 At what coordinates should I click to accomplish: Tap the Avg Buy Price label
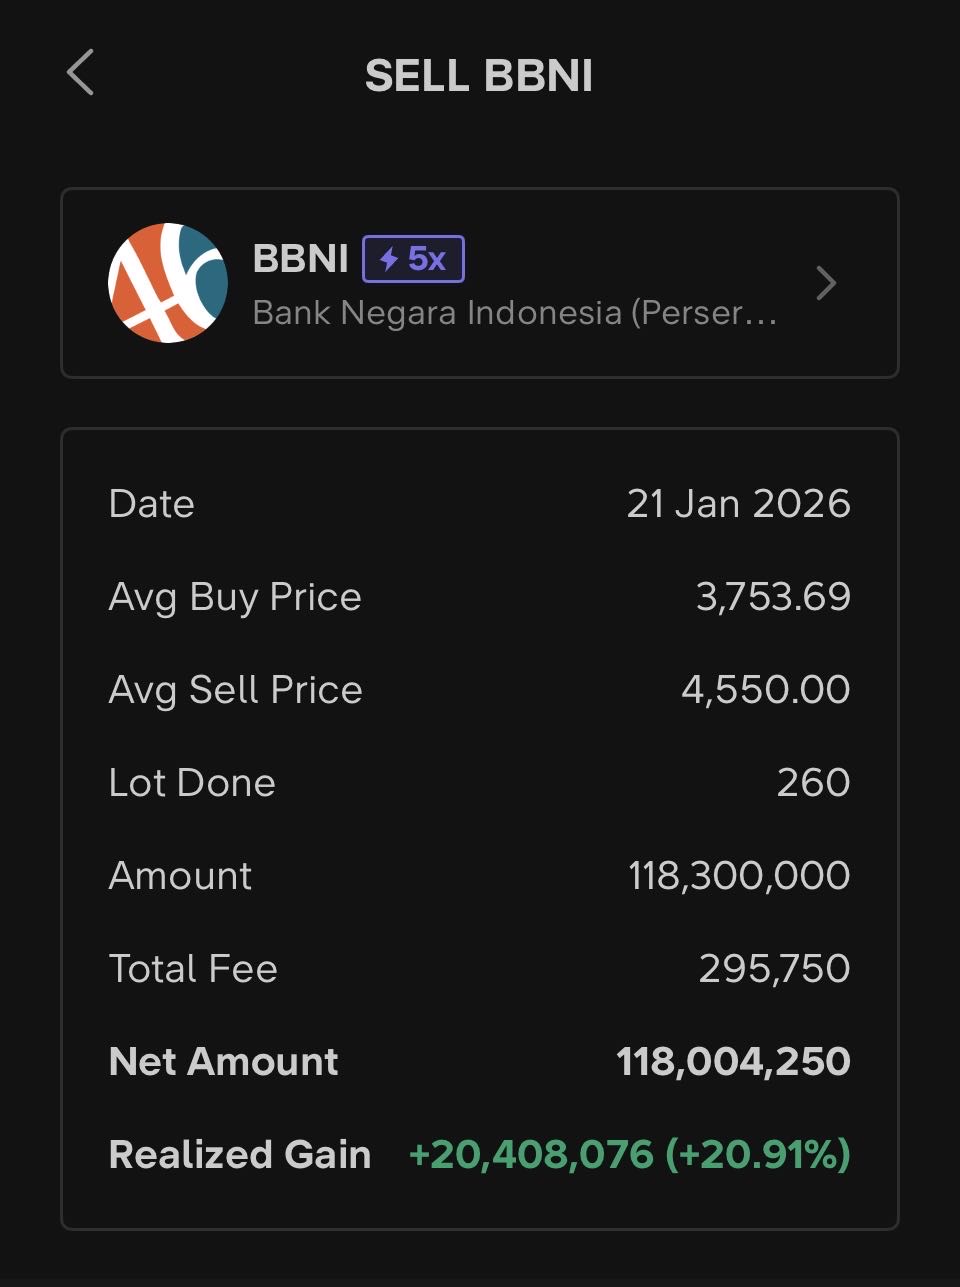click(235, 596)
